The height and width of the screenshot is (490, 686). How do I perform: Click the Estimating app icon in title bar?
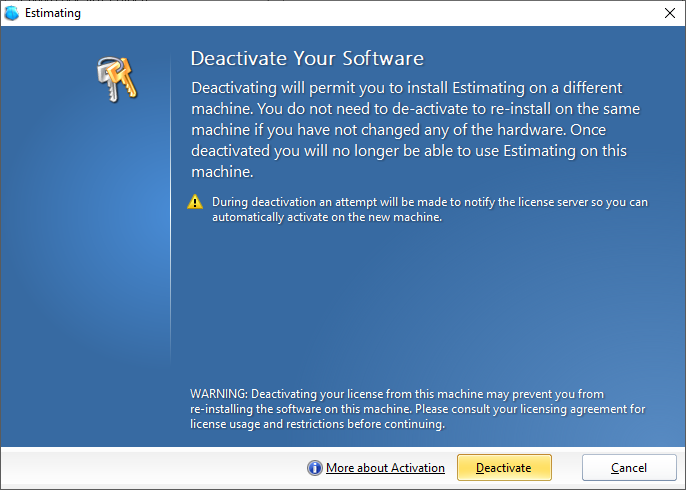(x=12, y=13)
